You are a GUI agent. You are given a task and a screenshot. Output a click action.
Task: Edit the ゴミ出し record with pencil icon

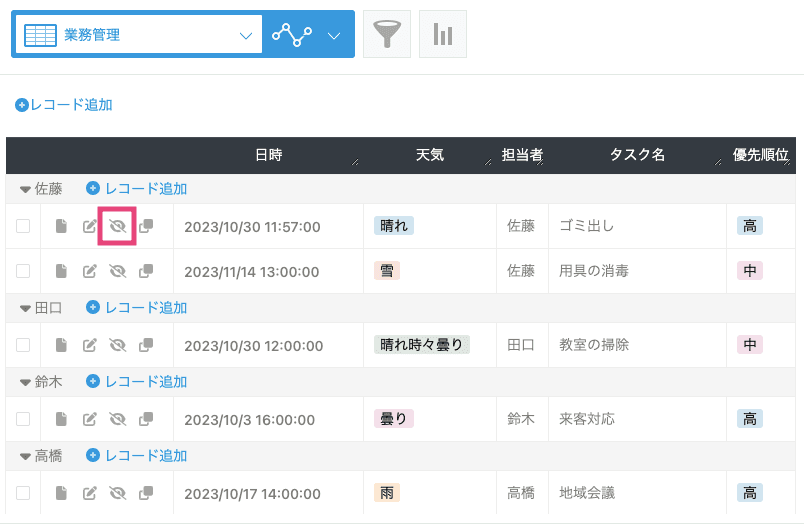tap(90, 226)
